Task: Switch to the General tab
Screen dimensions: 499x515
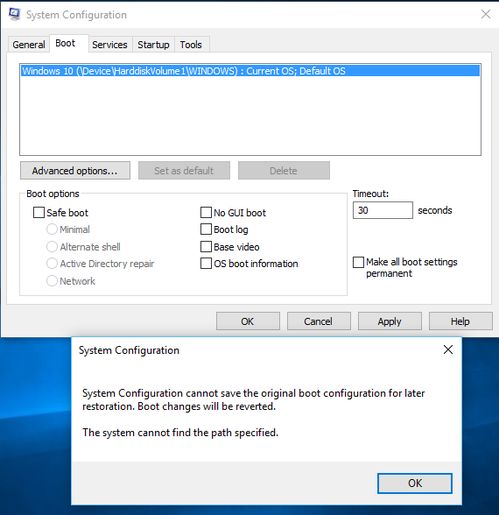Action: 29,44
